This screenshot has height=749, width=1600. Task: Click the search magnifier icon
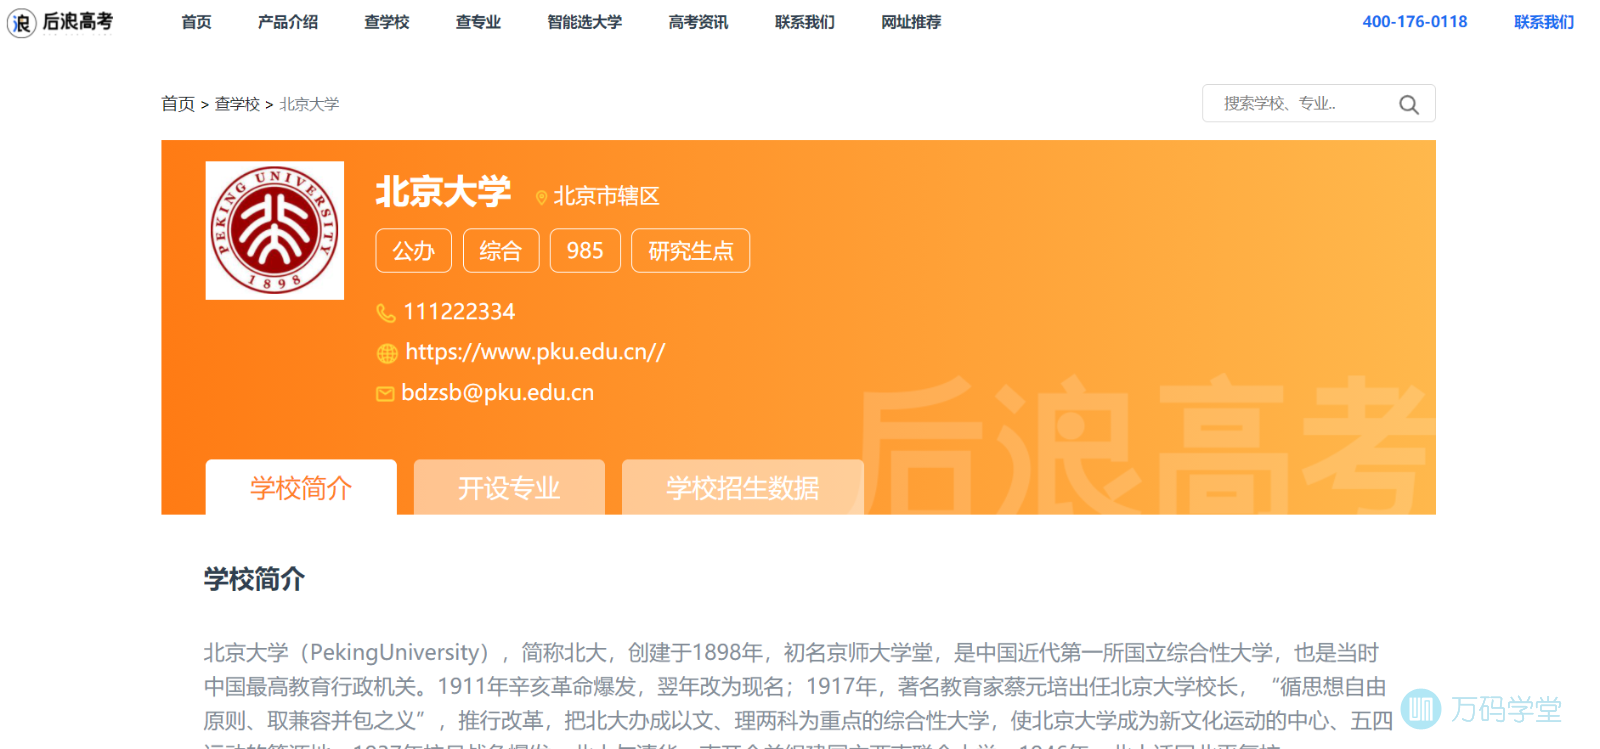click(x=1408, y=104)
